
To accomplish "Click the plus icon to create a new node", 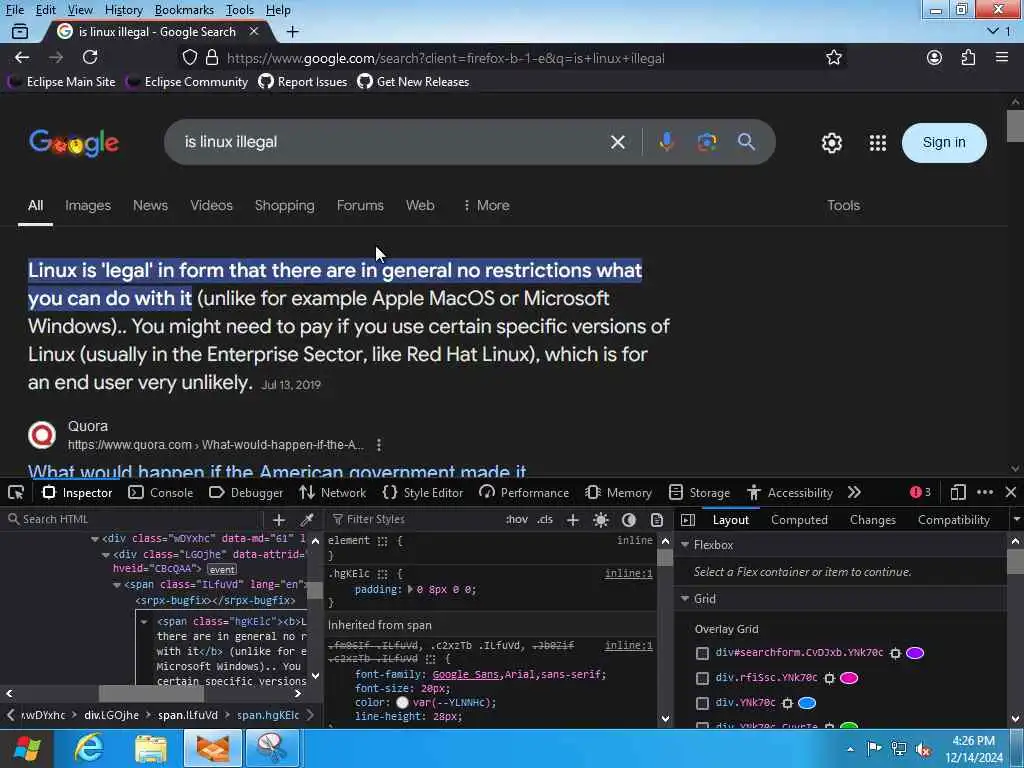I will (x=279, y=520).
